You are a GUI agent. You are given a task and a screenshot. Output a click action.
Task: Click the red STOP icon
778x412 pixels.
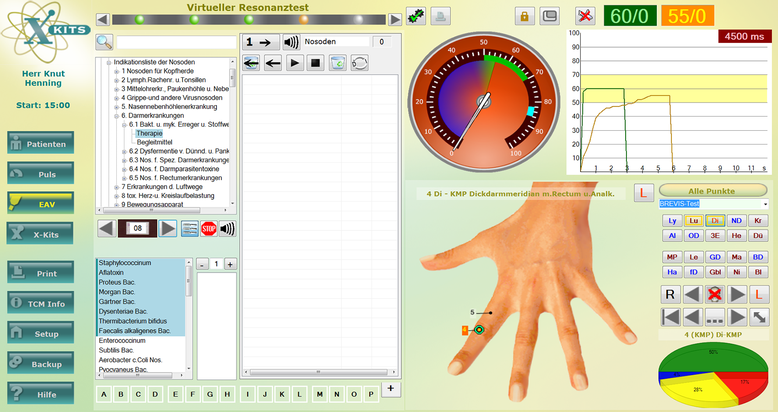[x=209, y=229]
